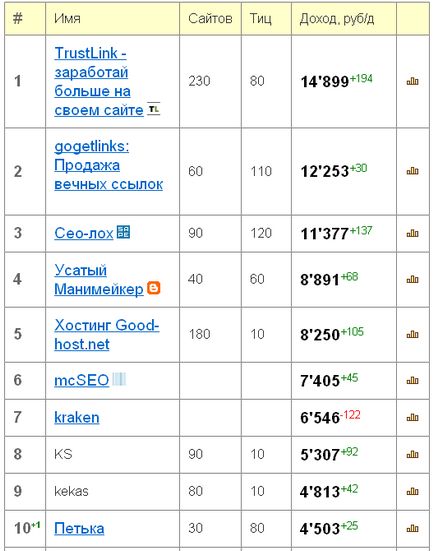Open the kraken link
The image size is (434, 551).
pyautogui.click(x=77, y=417)
